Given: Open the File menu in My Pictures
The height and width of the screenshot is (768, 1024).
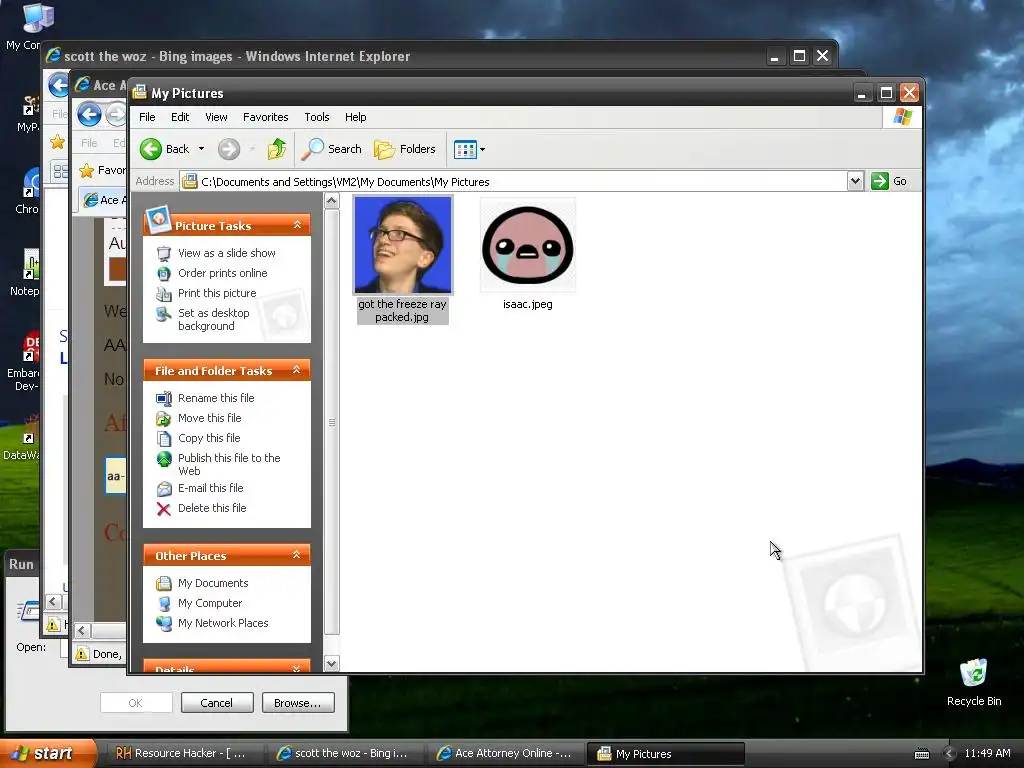Looking at the screenshot, I should (147, 117).
